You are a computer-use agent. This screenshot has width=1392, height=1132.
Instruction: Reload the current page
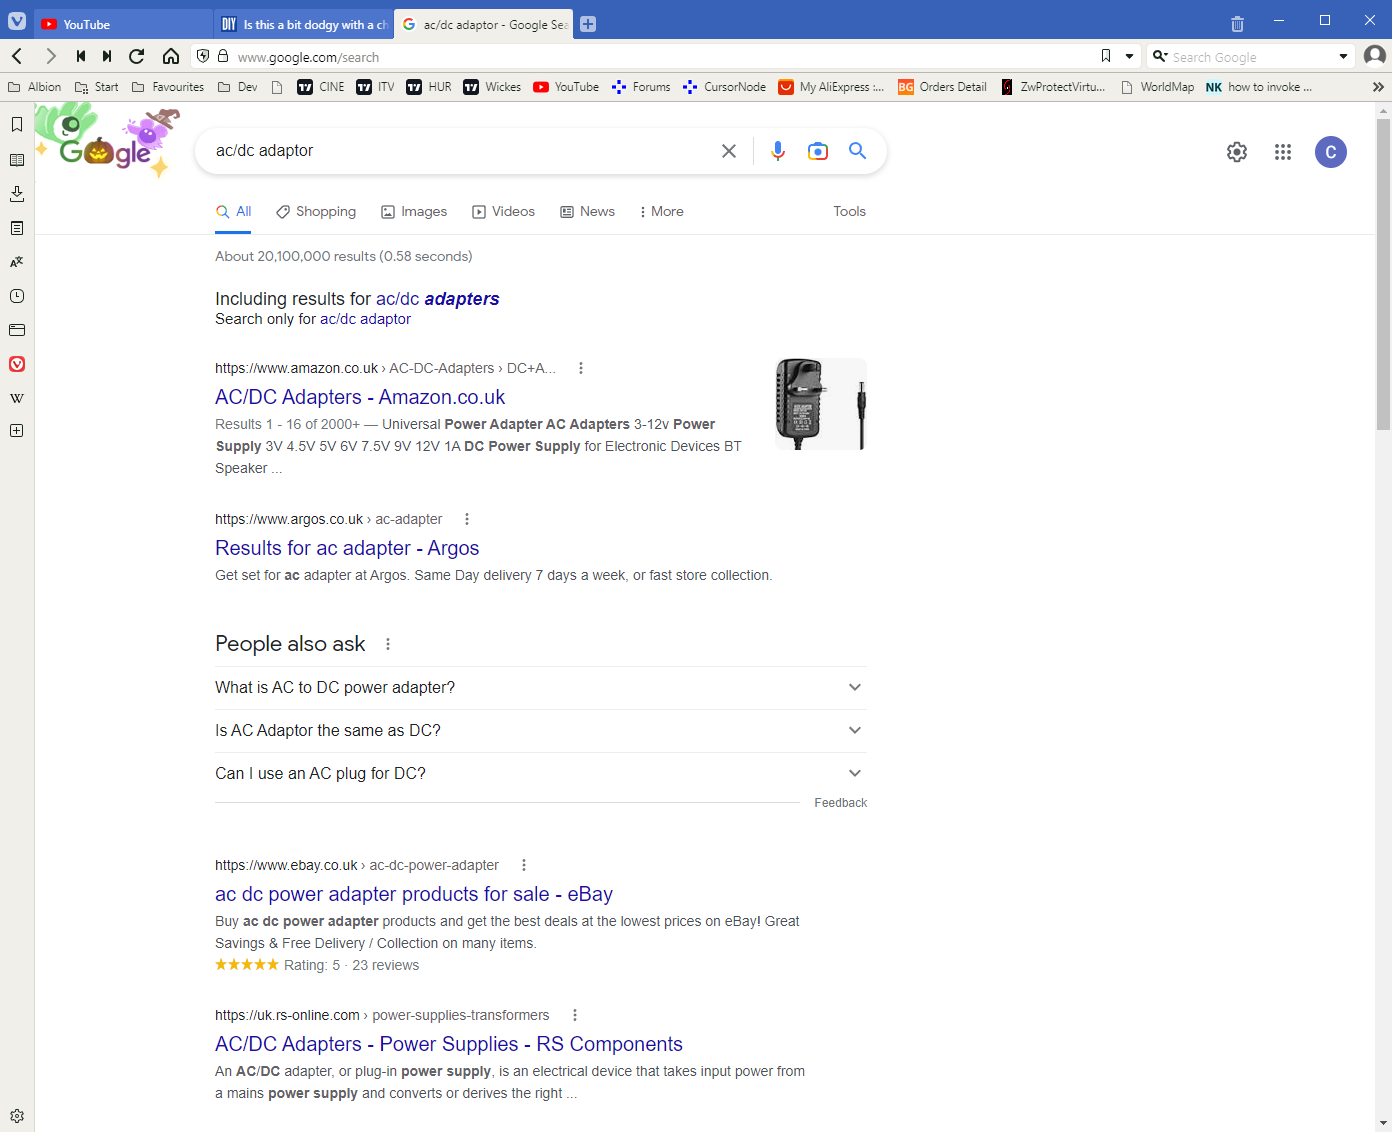pos(137,57)
